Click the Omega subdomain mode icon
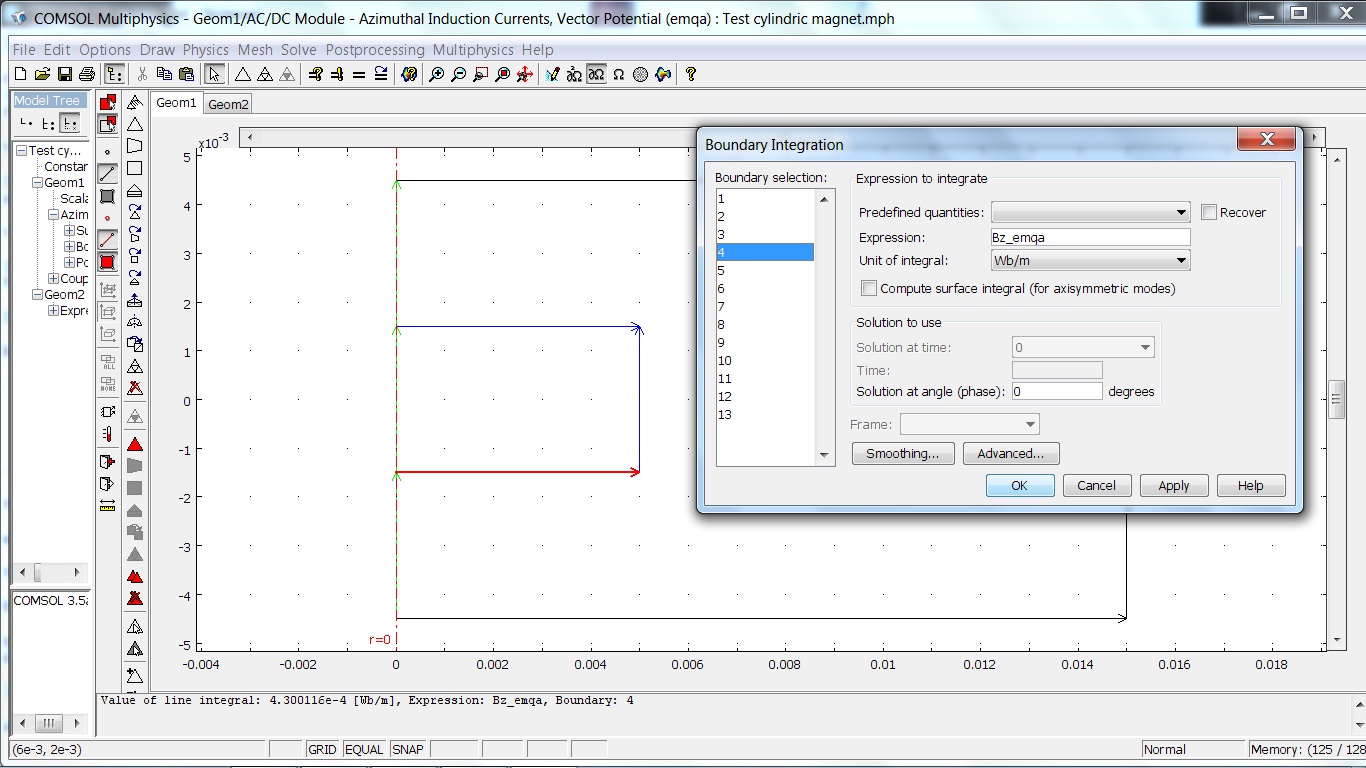 point(618,74)
